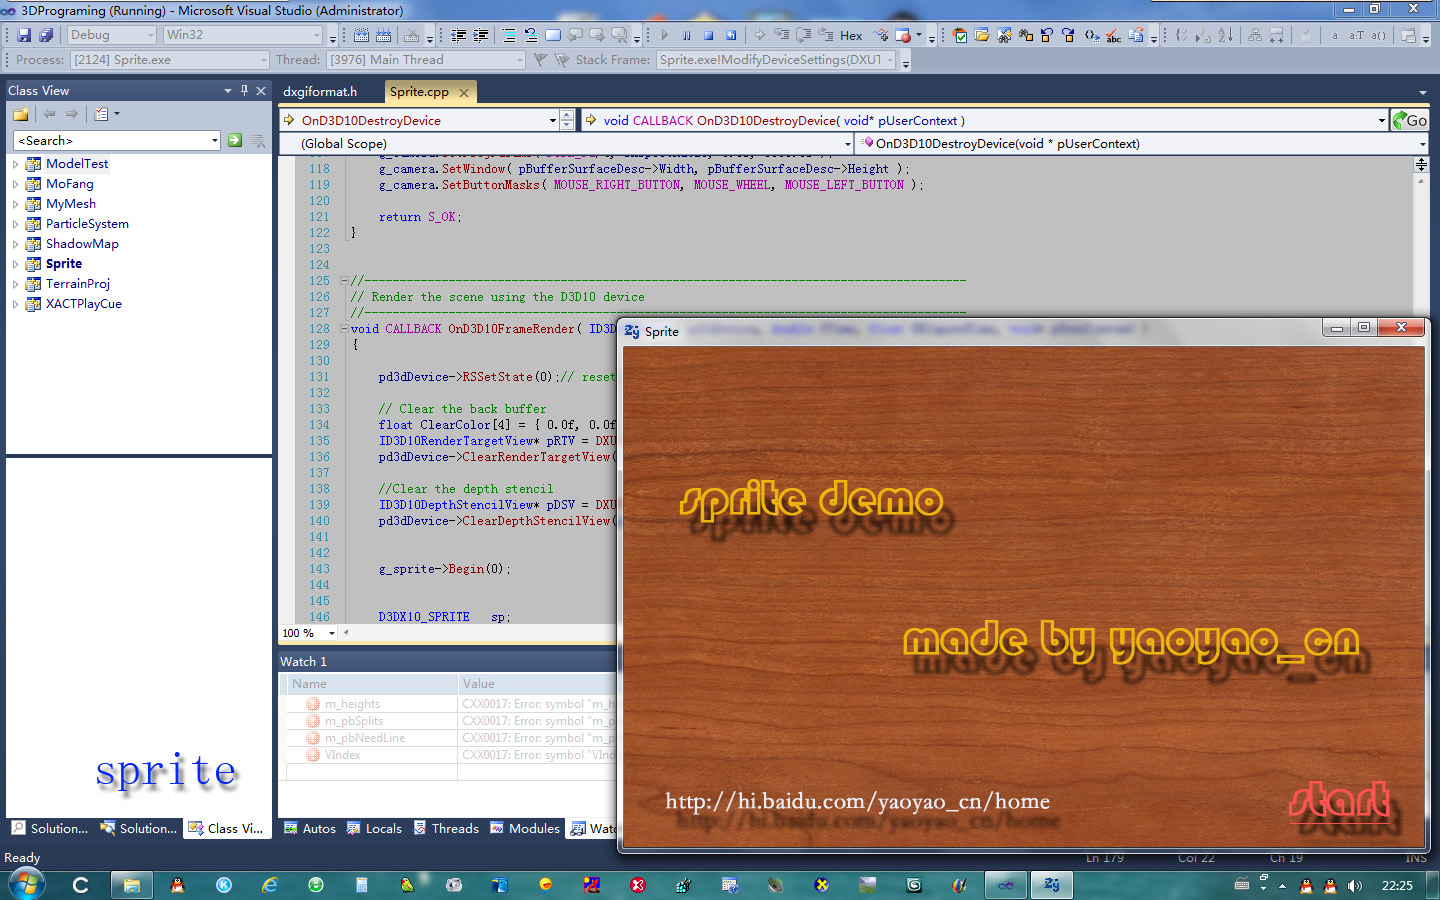The height and width of the screenshot is (900, 1440).
Task: Pause debugging with Break All button
Action: 687,35
